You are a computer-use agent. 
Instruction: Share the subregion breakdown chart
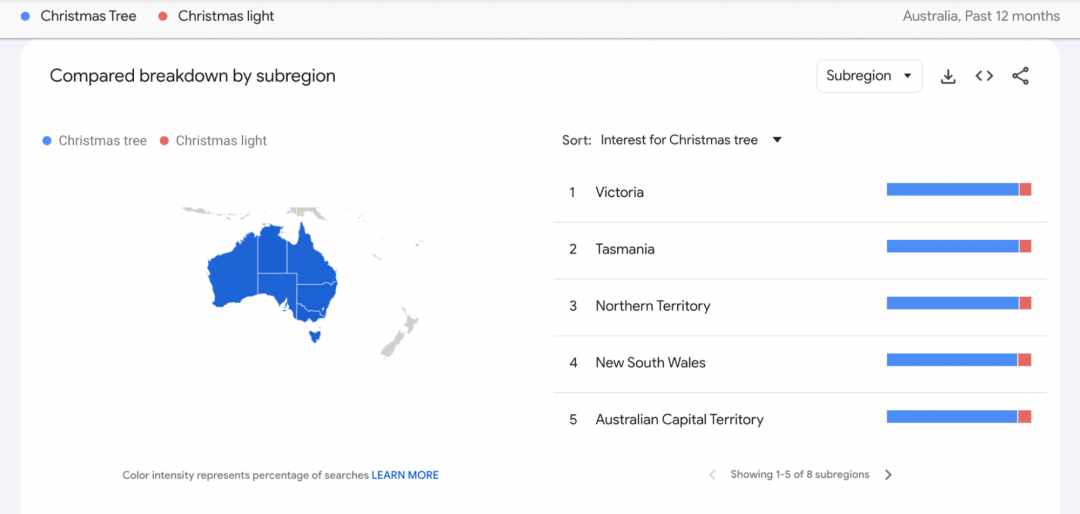(1020, 76)
